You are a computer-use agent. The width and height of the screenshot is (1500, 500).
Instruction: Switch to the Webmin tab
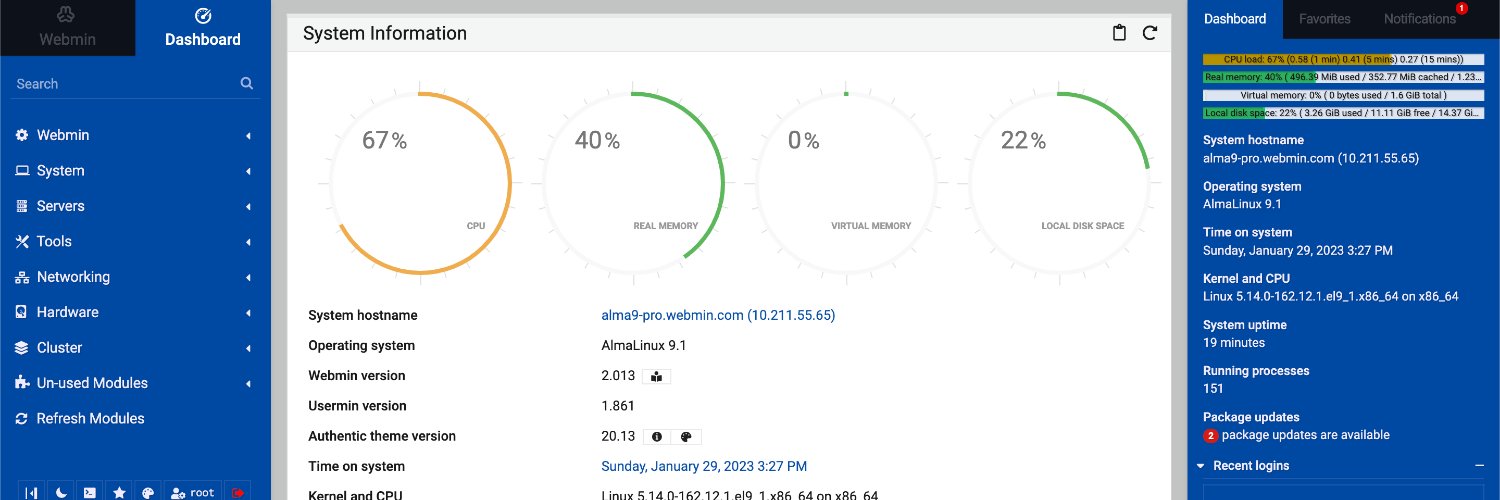click(x=67, y=28)
